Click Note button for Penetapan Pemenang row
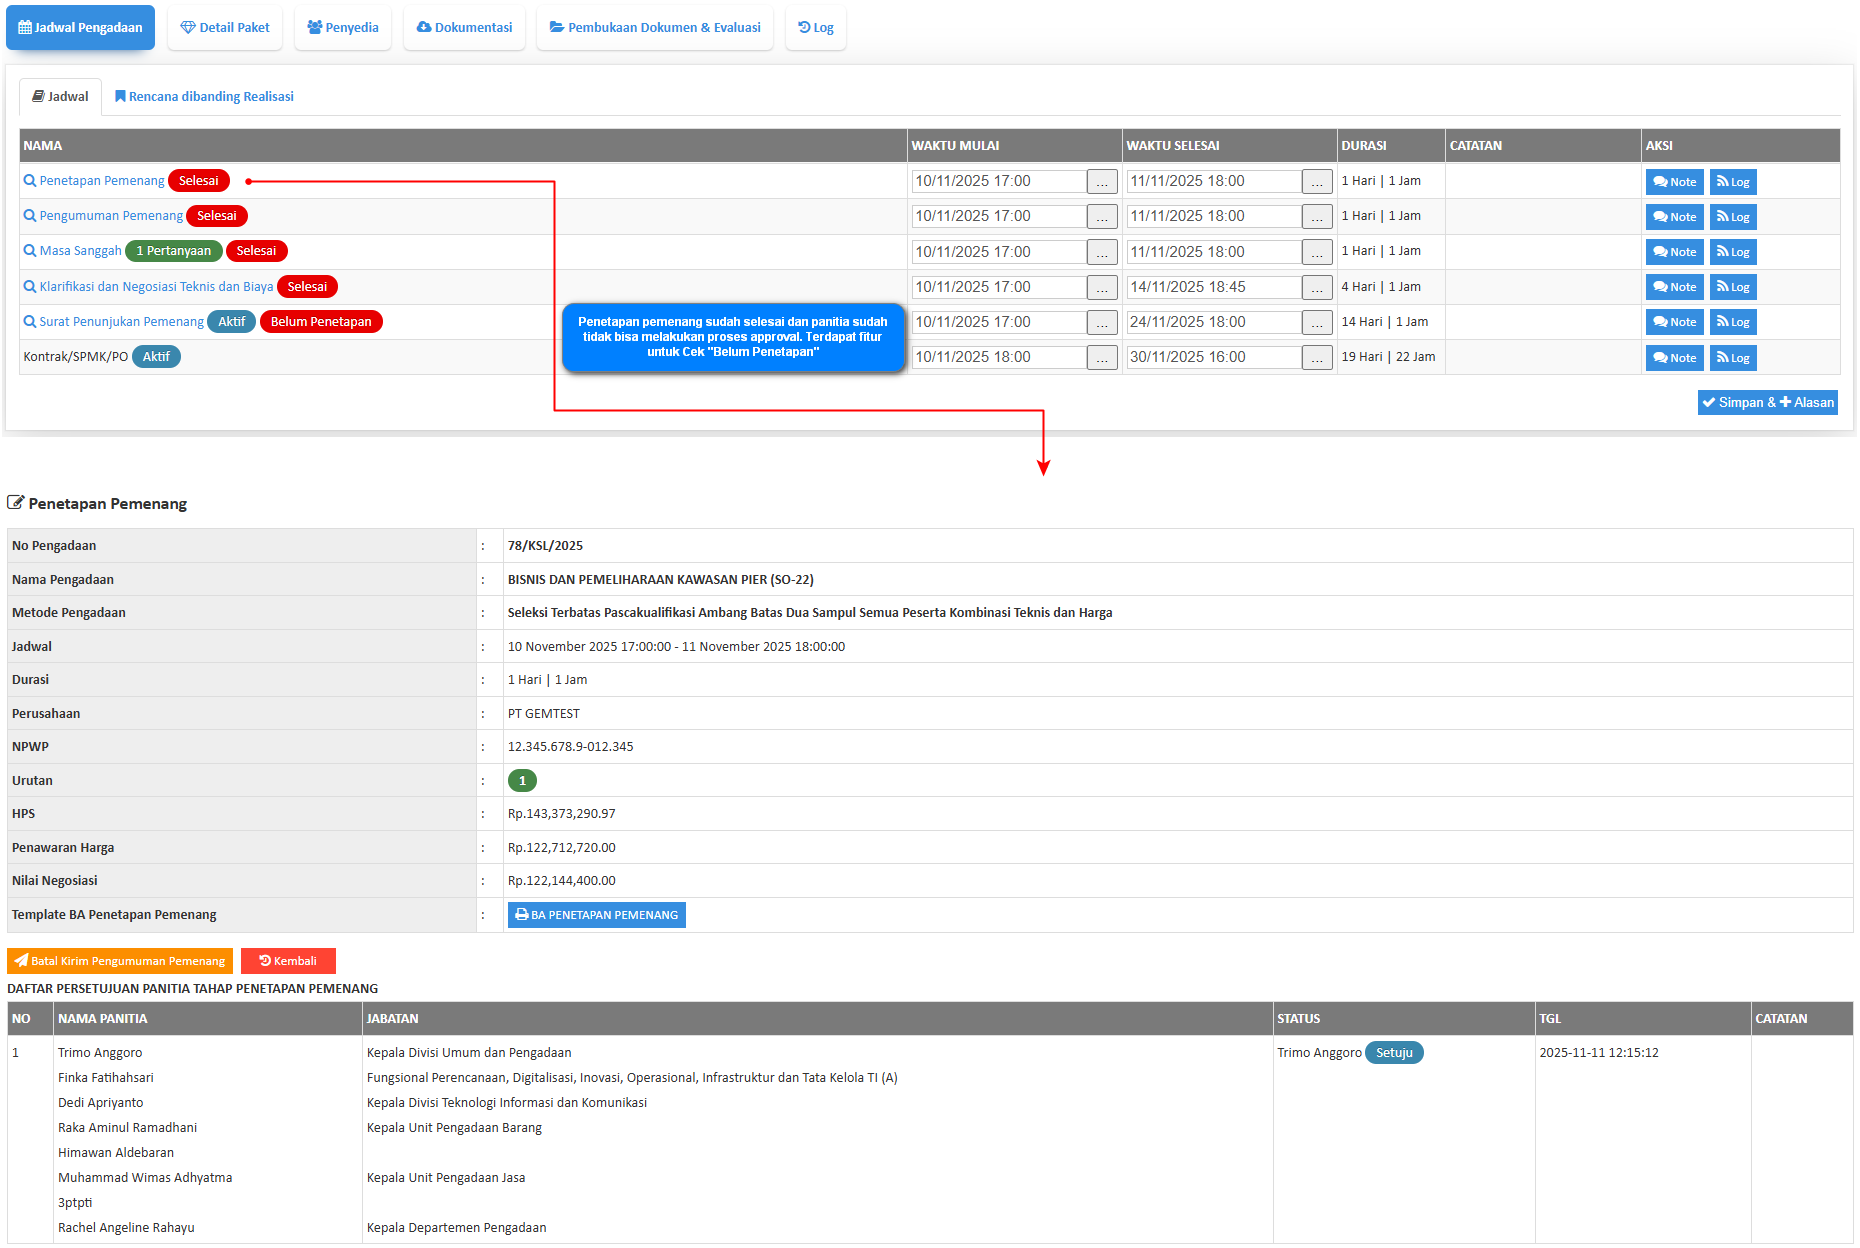Viewport: 1860px width, 1248px height. point(1674,182)
